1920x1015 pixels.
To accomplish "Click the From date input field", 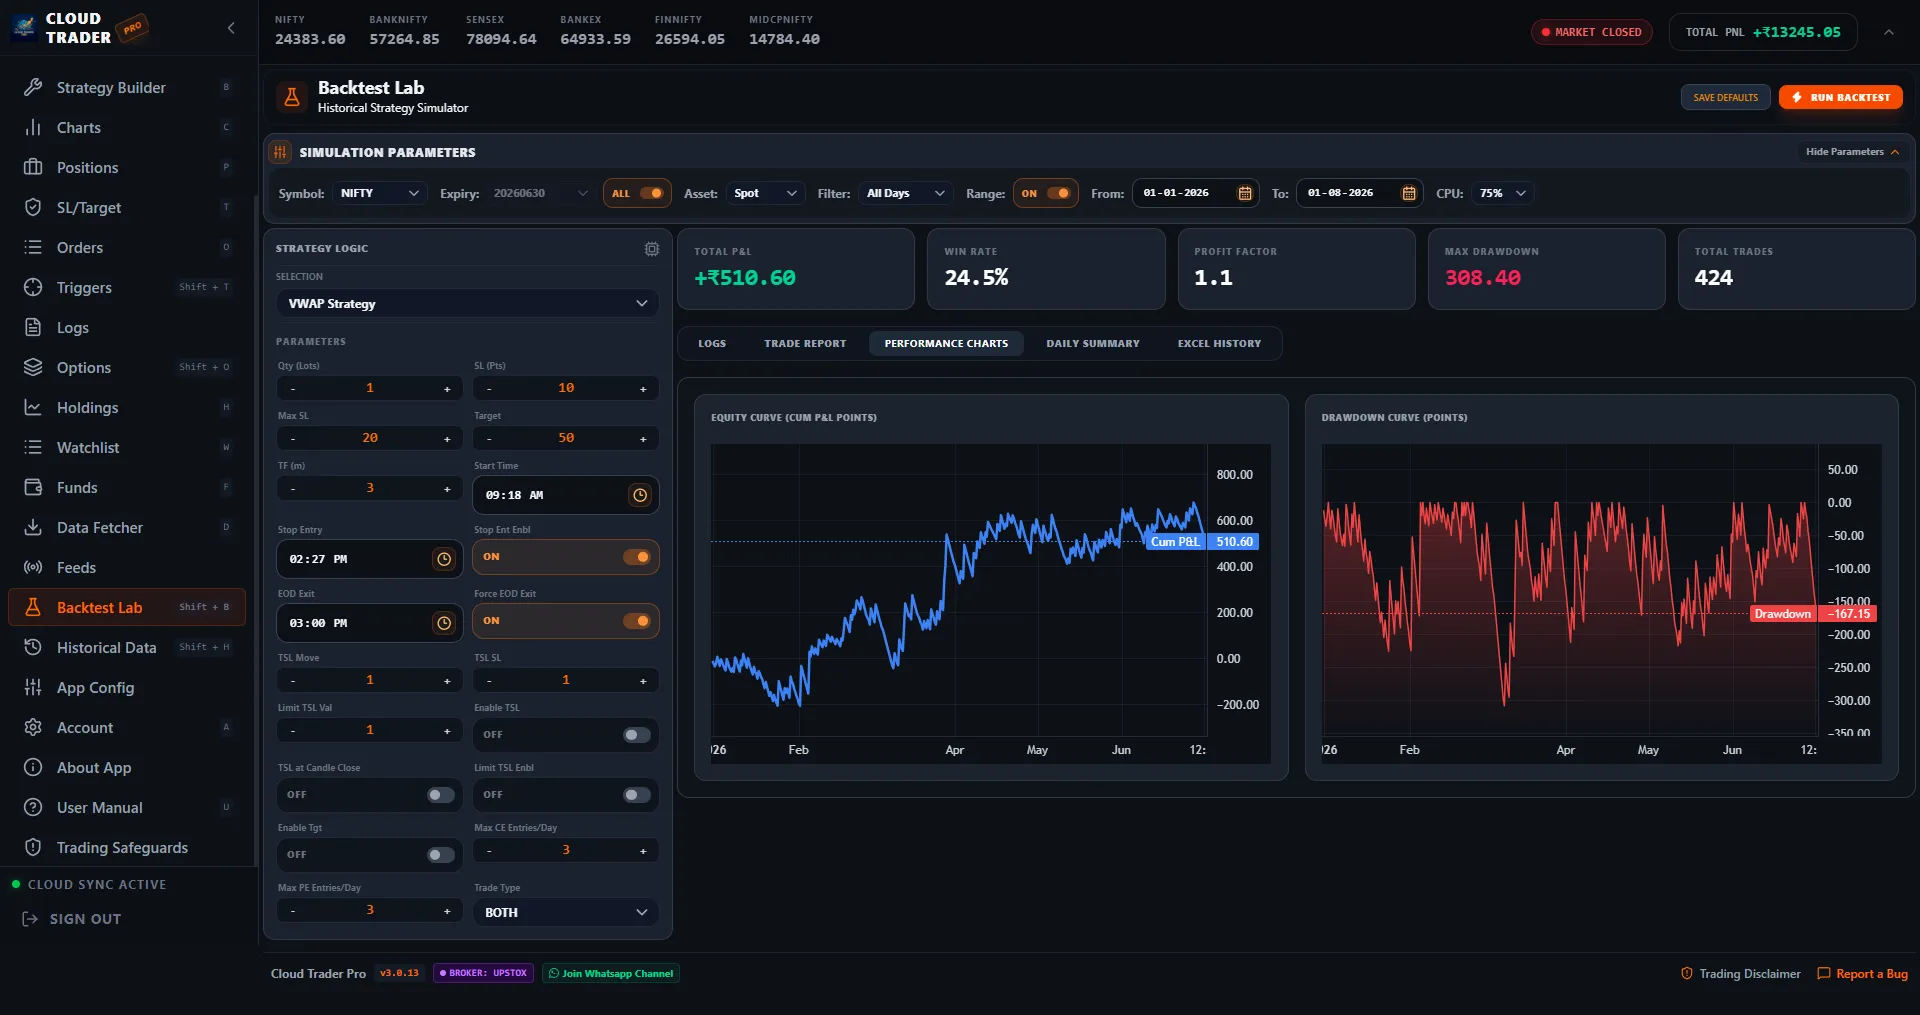I will pos(1195,193).
